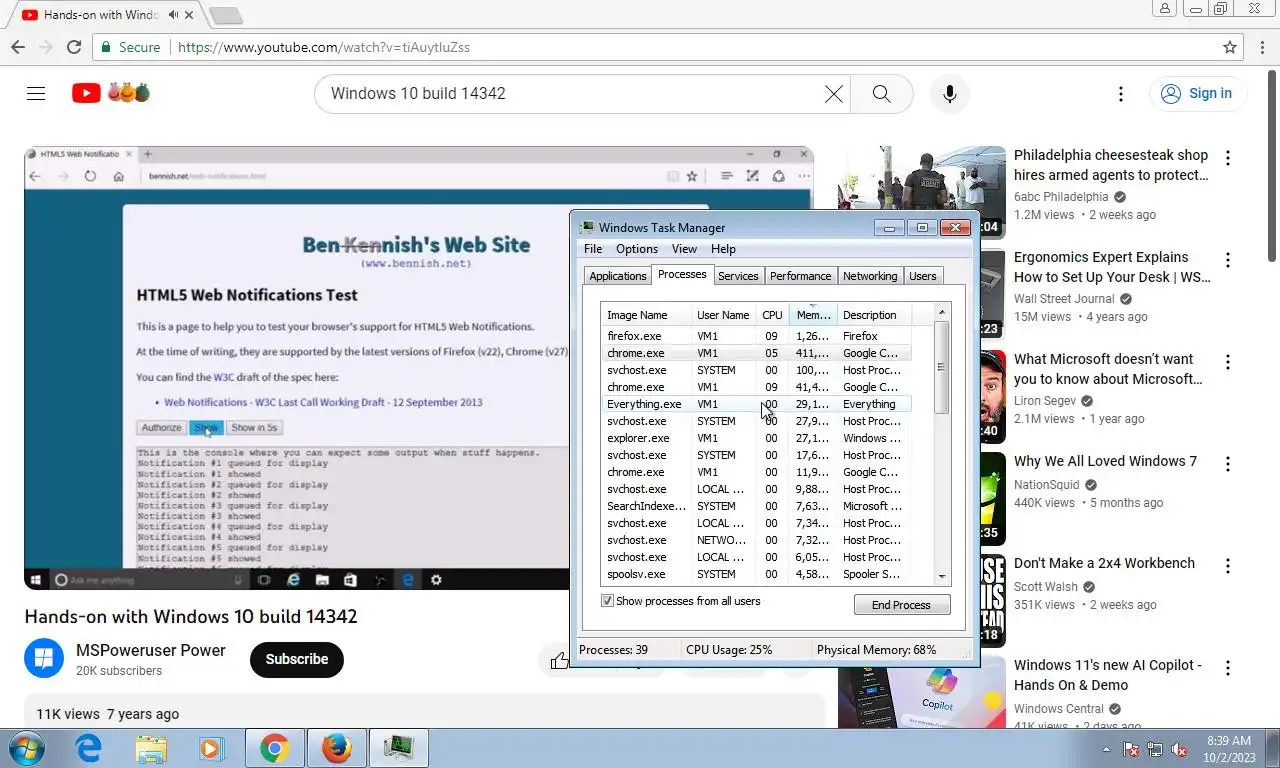The image size is (1280, 768).
Task: Open options for Ergonomics Expert video
Action: coord(1228,260)
